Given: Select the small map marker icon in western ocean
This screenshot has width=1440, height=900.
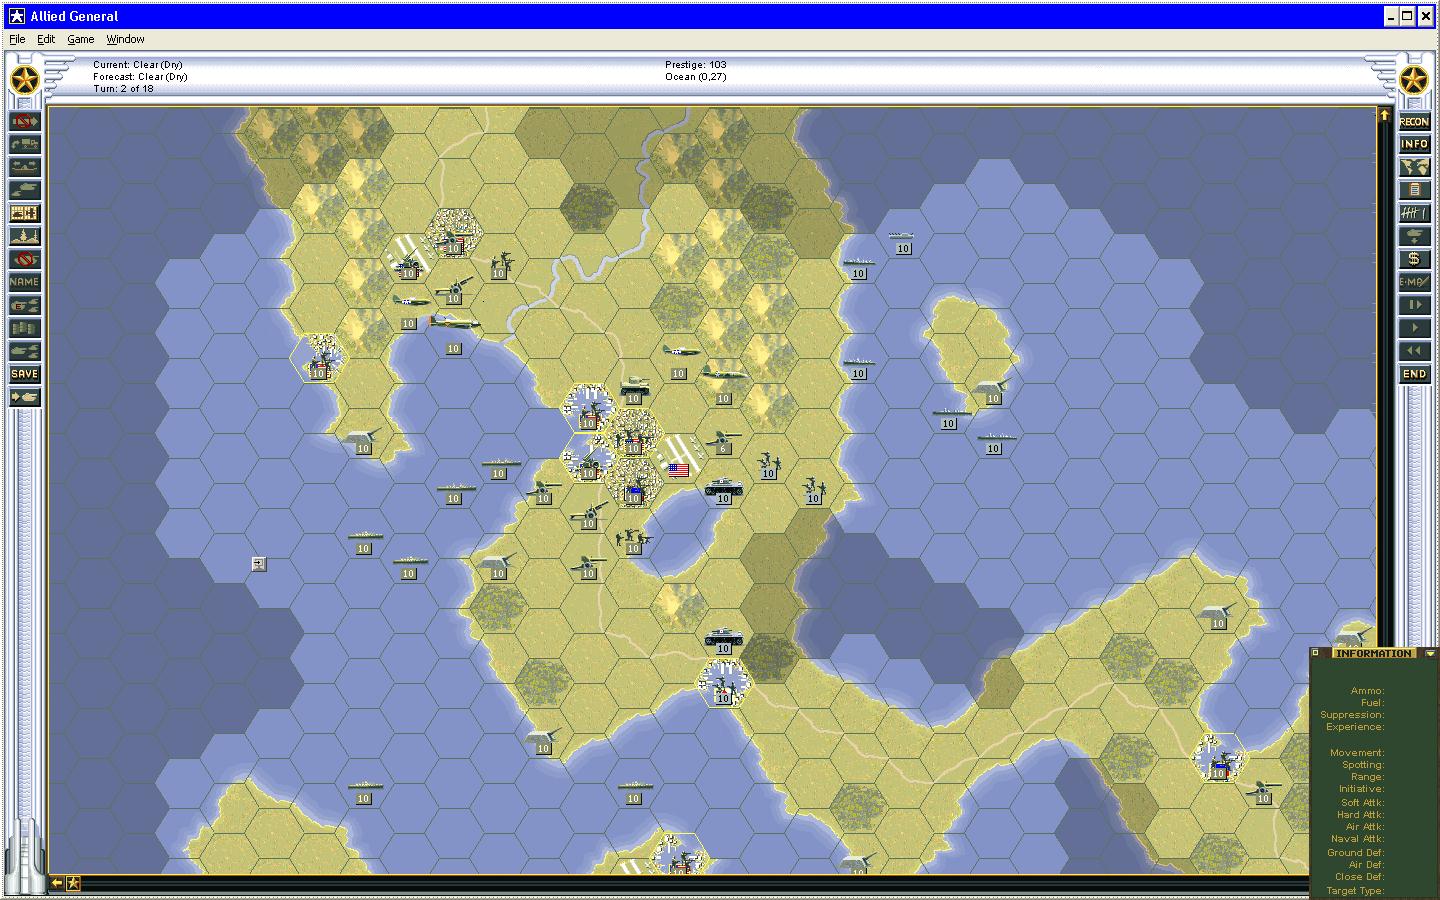Looking at the screenshot, I should tap(259, 564).
